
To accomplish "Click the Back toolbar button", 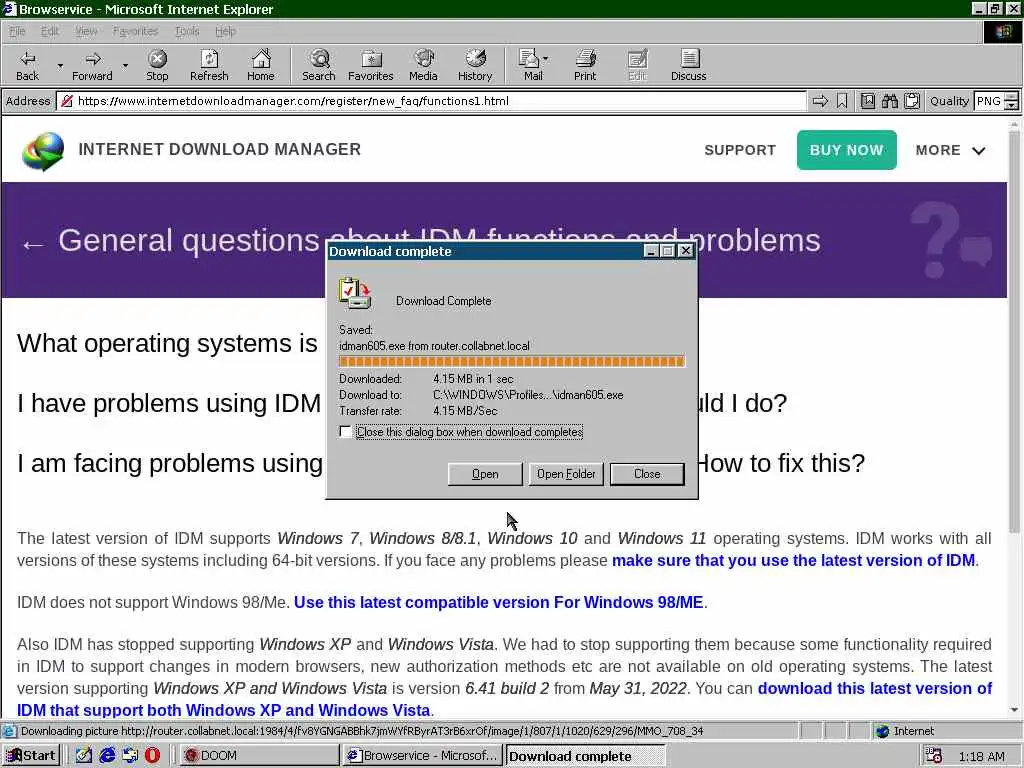I will tap(27, 65).
